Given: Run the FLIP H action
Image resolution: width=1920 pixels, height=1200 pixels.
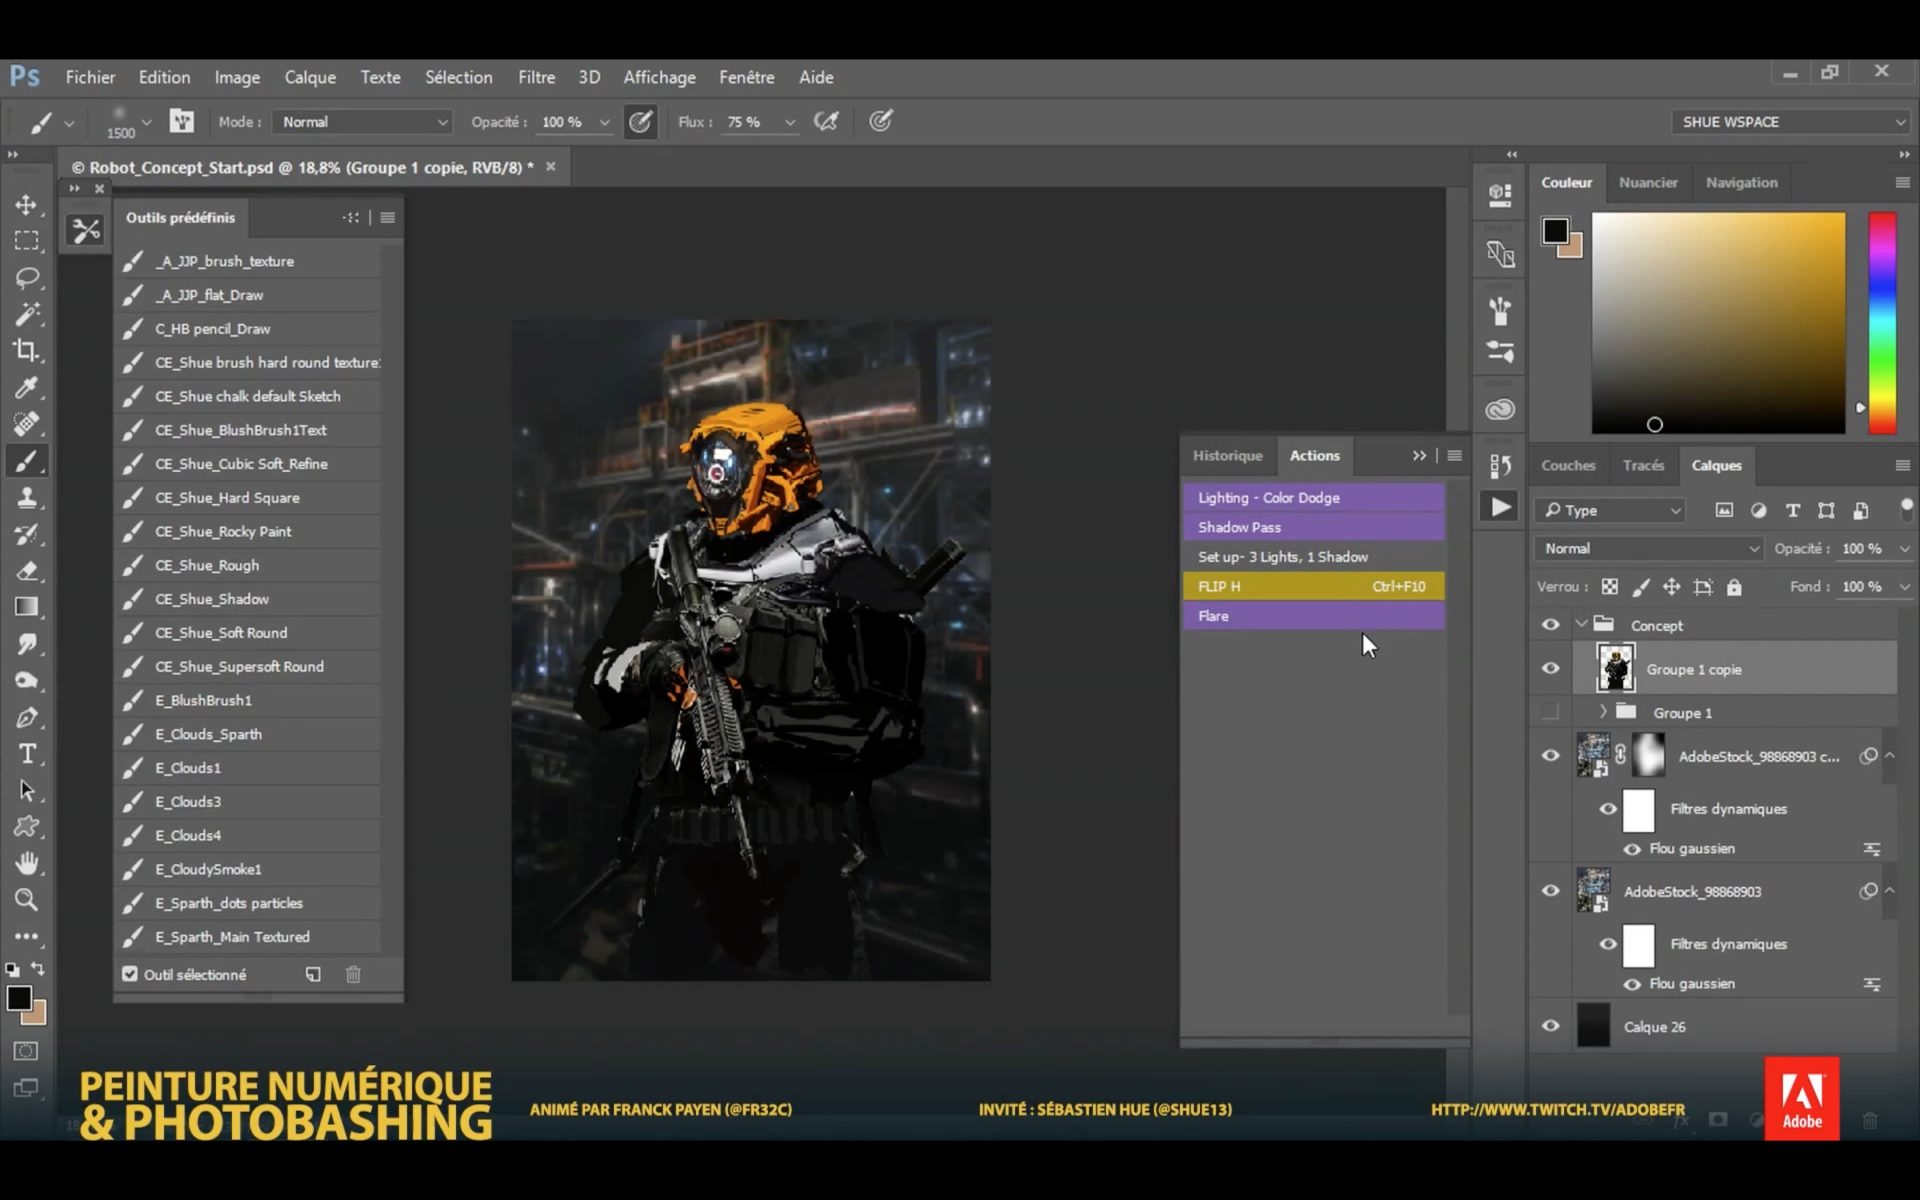Looking at the screenshot, I should pyautogui.click(x=1313, y=586).
